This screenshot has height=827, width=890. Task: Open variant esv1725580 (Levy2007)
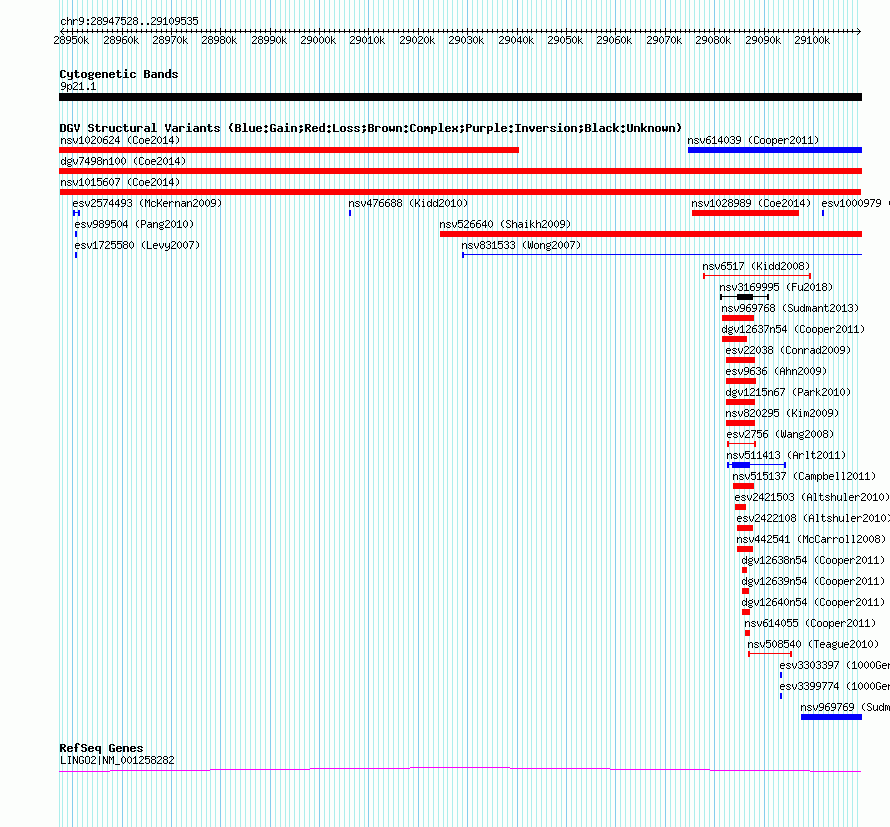137,245
